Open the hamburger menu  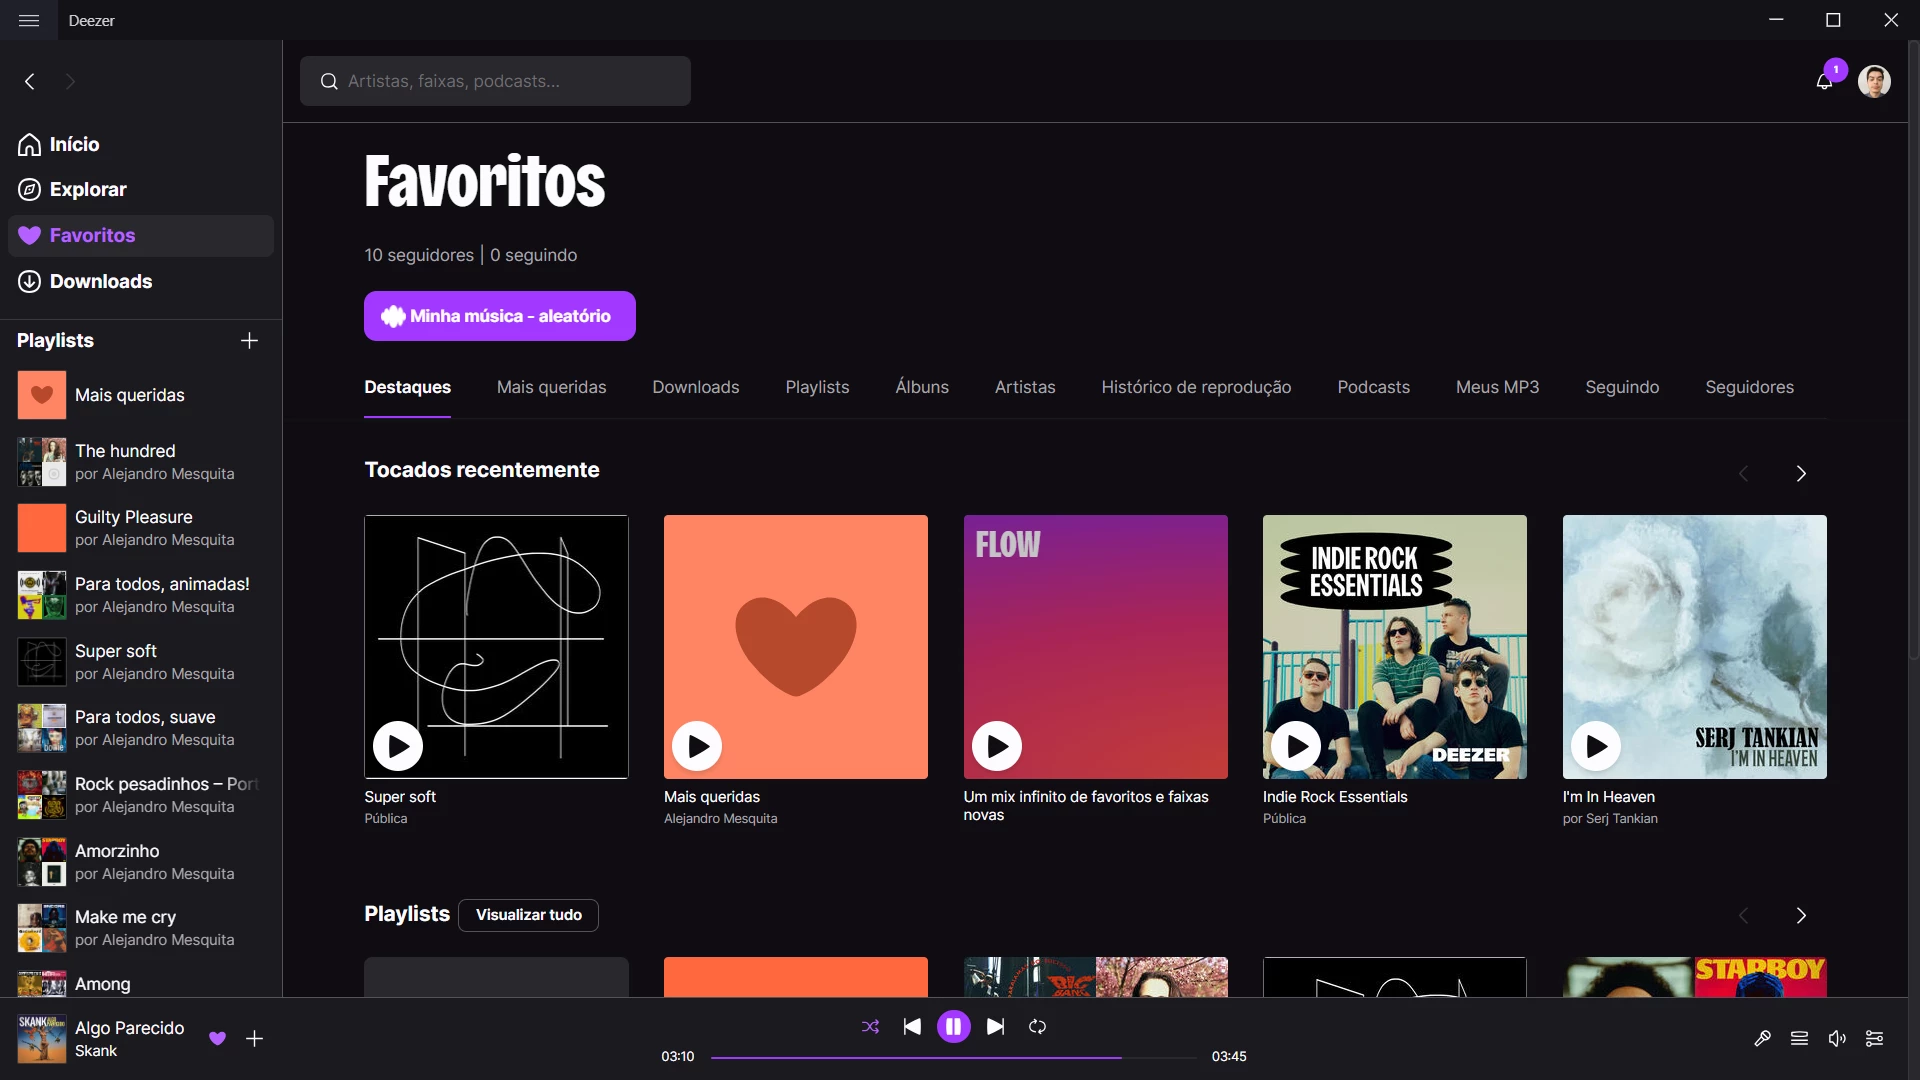coord(29,20)
